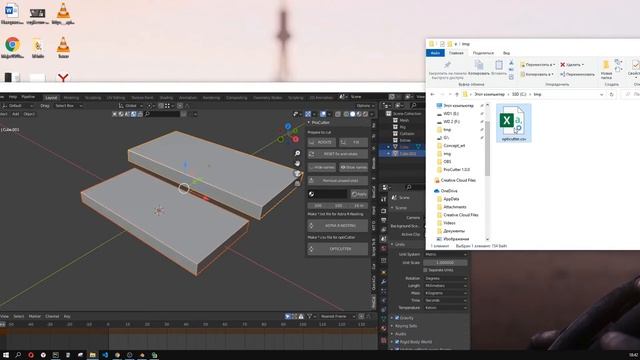Click the Удалить delete icon in Explorer
640x360 pixels.
tap(563, 64)
